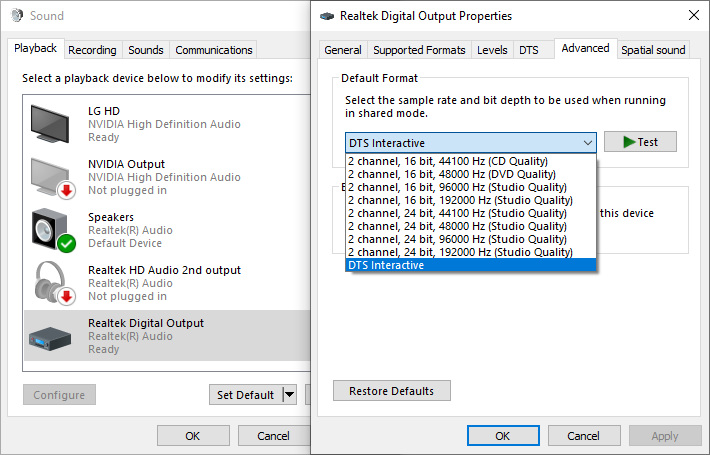Choose 2 channel, 16 bit, 44100 Hz (CD Quality)
Image resolution: width=710 pixels, height=455 pixels.
point(470,161)
